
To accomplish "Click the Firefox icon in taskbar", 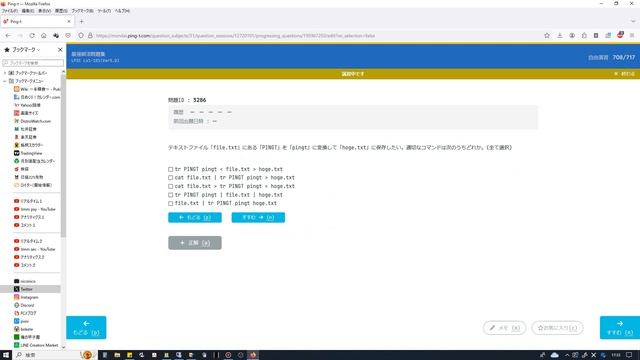I will (x=253, y=355).
